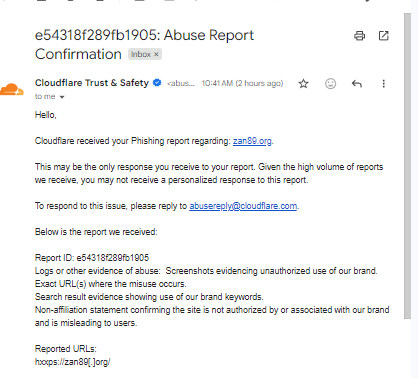
Task: Click the blue verified sender badge
Action: 157,82
